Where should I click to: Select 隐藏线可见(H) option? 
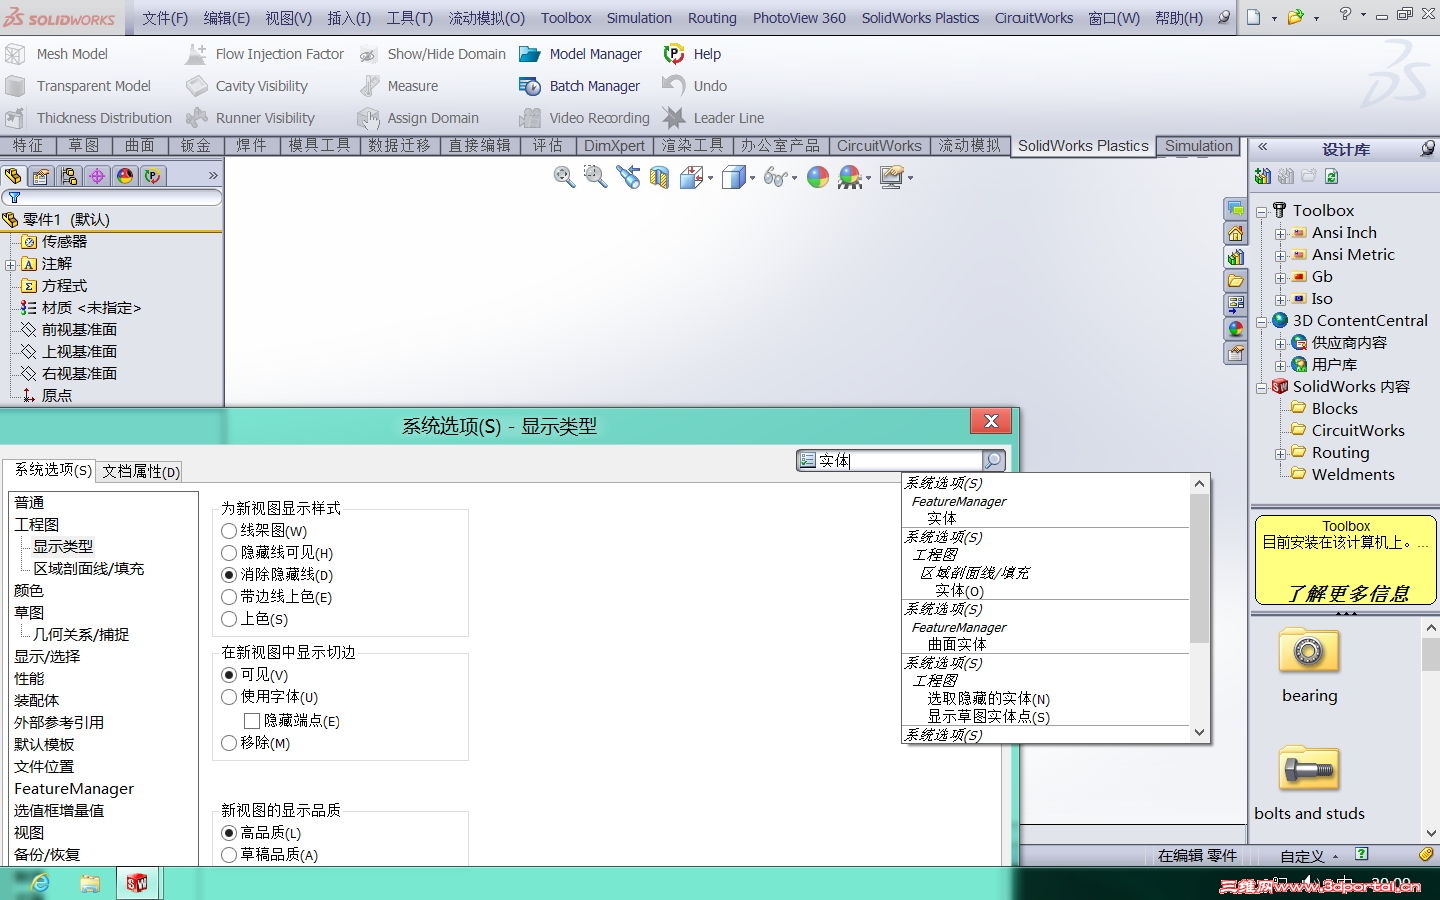[229, 553]
